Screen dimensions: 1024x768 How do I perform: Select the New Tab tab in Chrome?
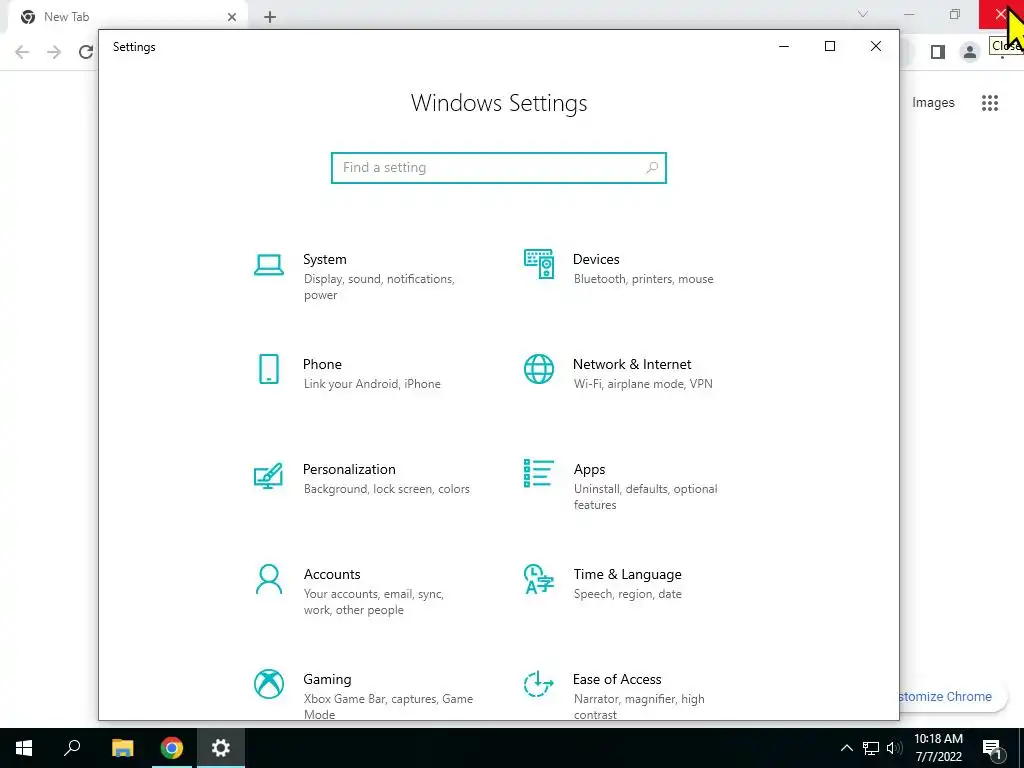[127, 17]
